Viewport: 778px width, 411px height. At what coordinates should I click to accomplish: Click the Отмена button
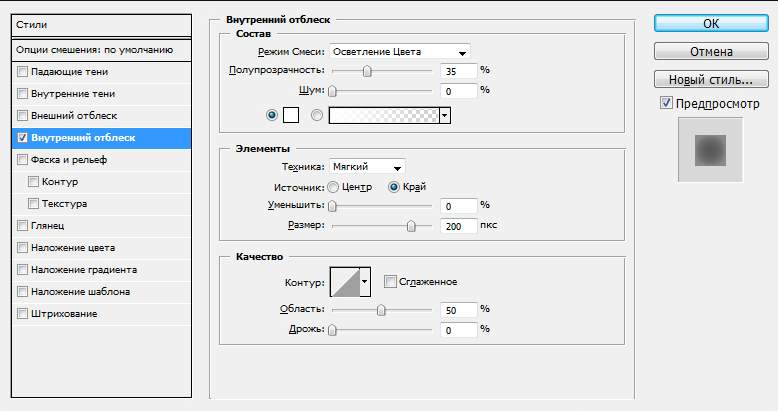point(711,52)
